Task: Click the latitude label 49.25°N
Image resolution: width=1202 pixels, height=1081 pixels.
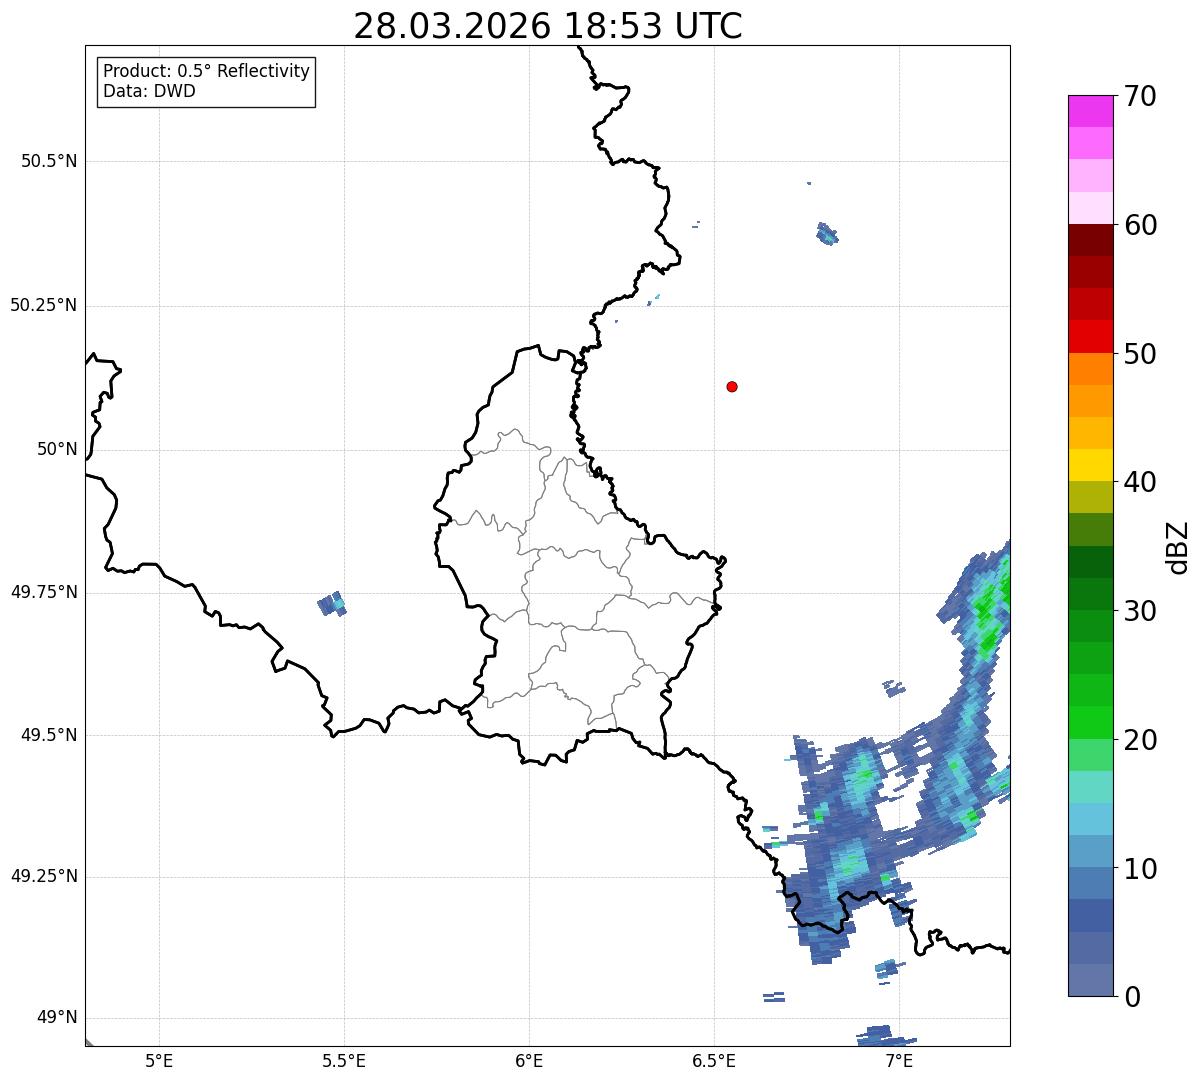Action: [44, 877]
